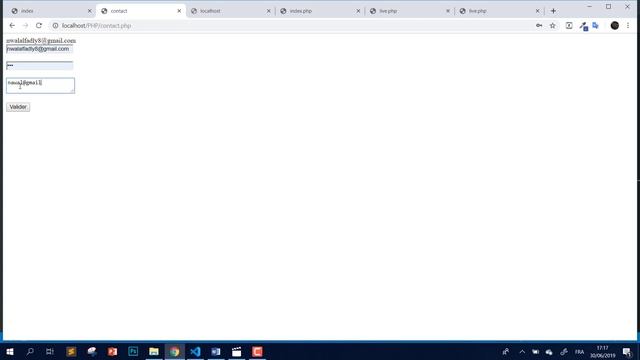This screenshot has width=640, height=360.
Task: Click inside the message textarea
Action: 40,85
